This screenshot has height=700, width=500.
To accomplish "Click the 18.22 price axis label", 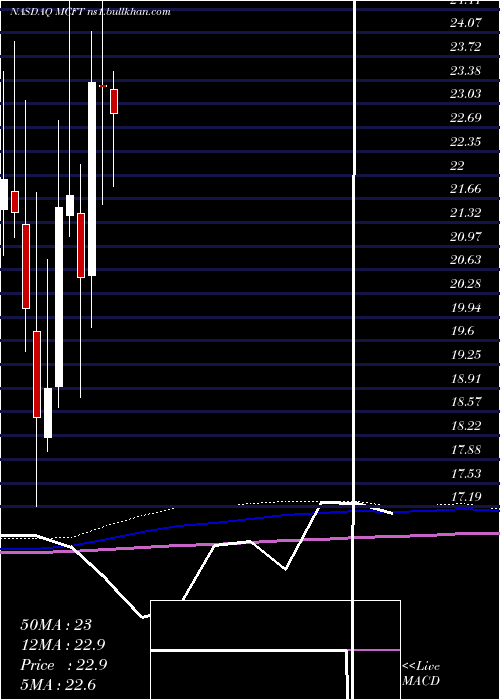I will point(466,425).
